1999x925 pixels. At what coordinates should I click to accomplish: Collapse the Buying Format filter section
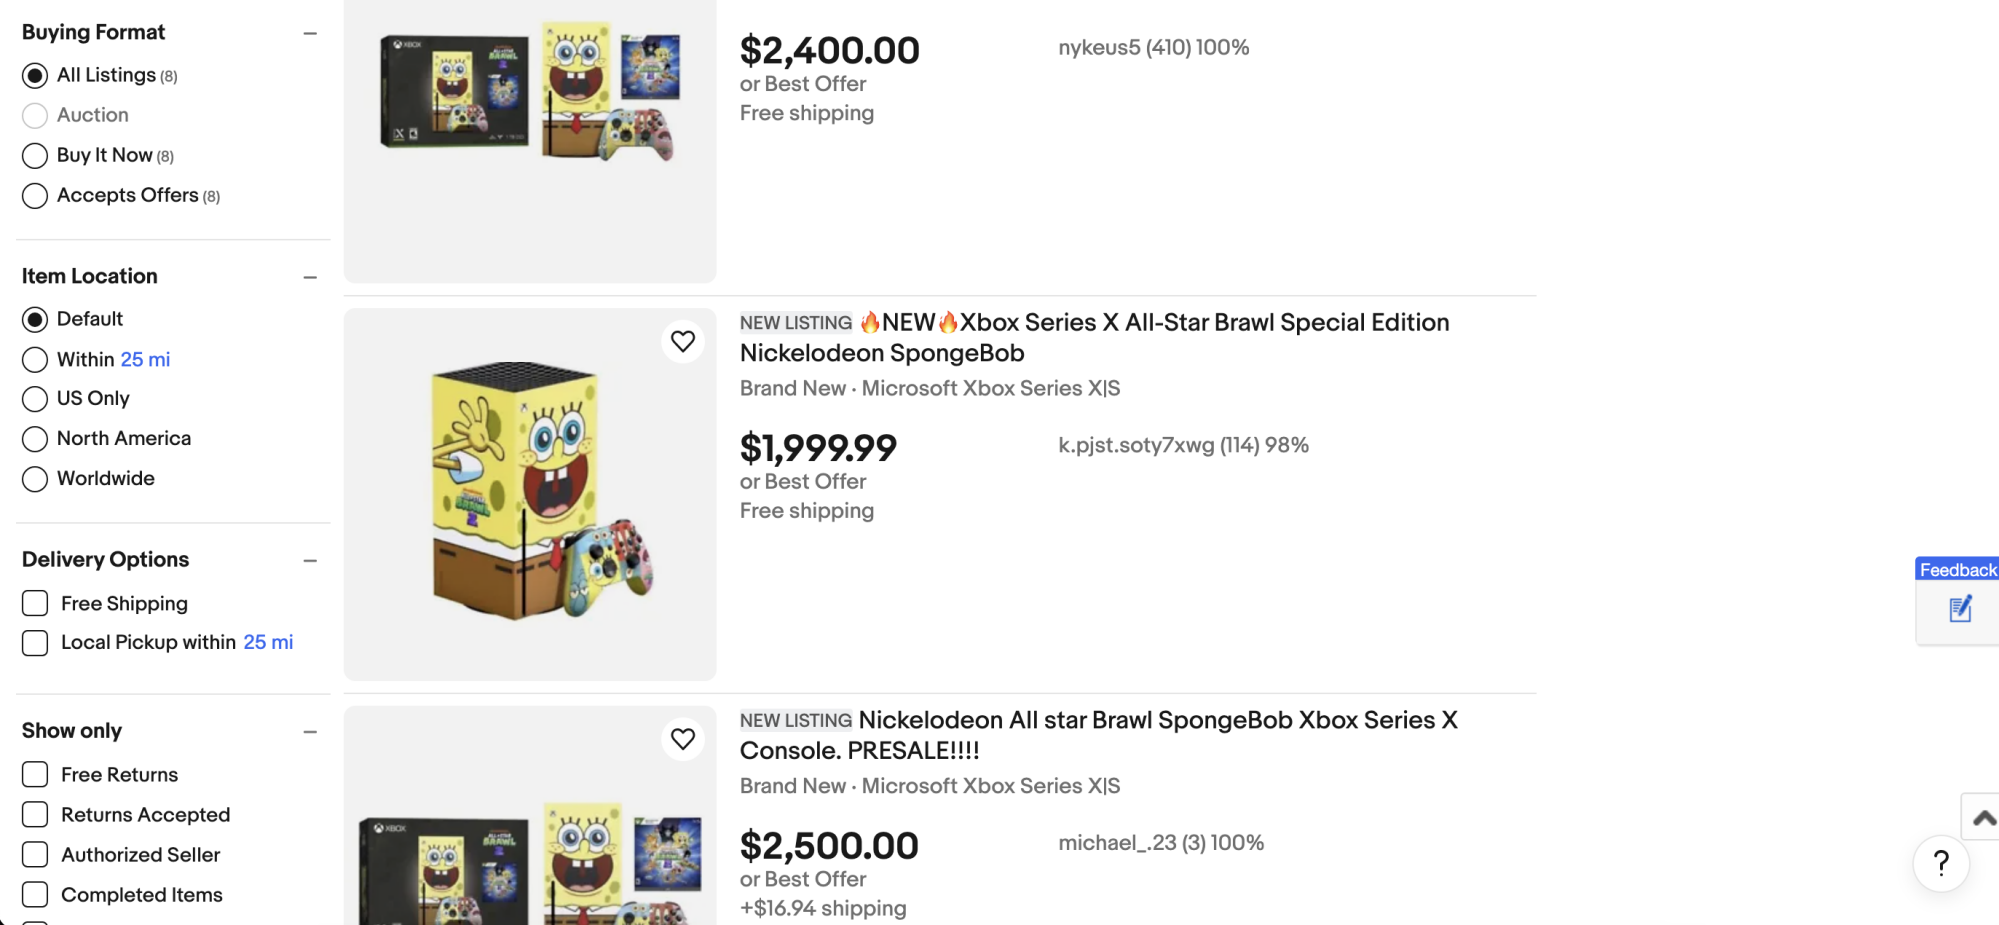[310, 33]
